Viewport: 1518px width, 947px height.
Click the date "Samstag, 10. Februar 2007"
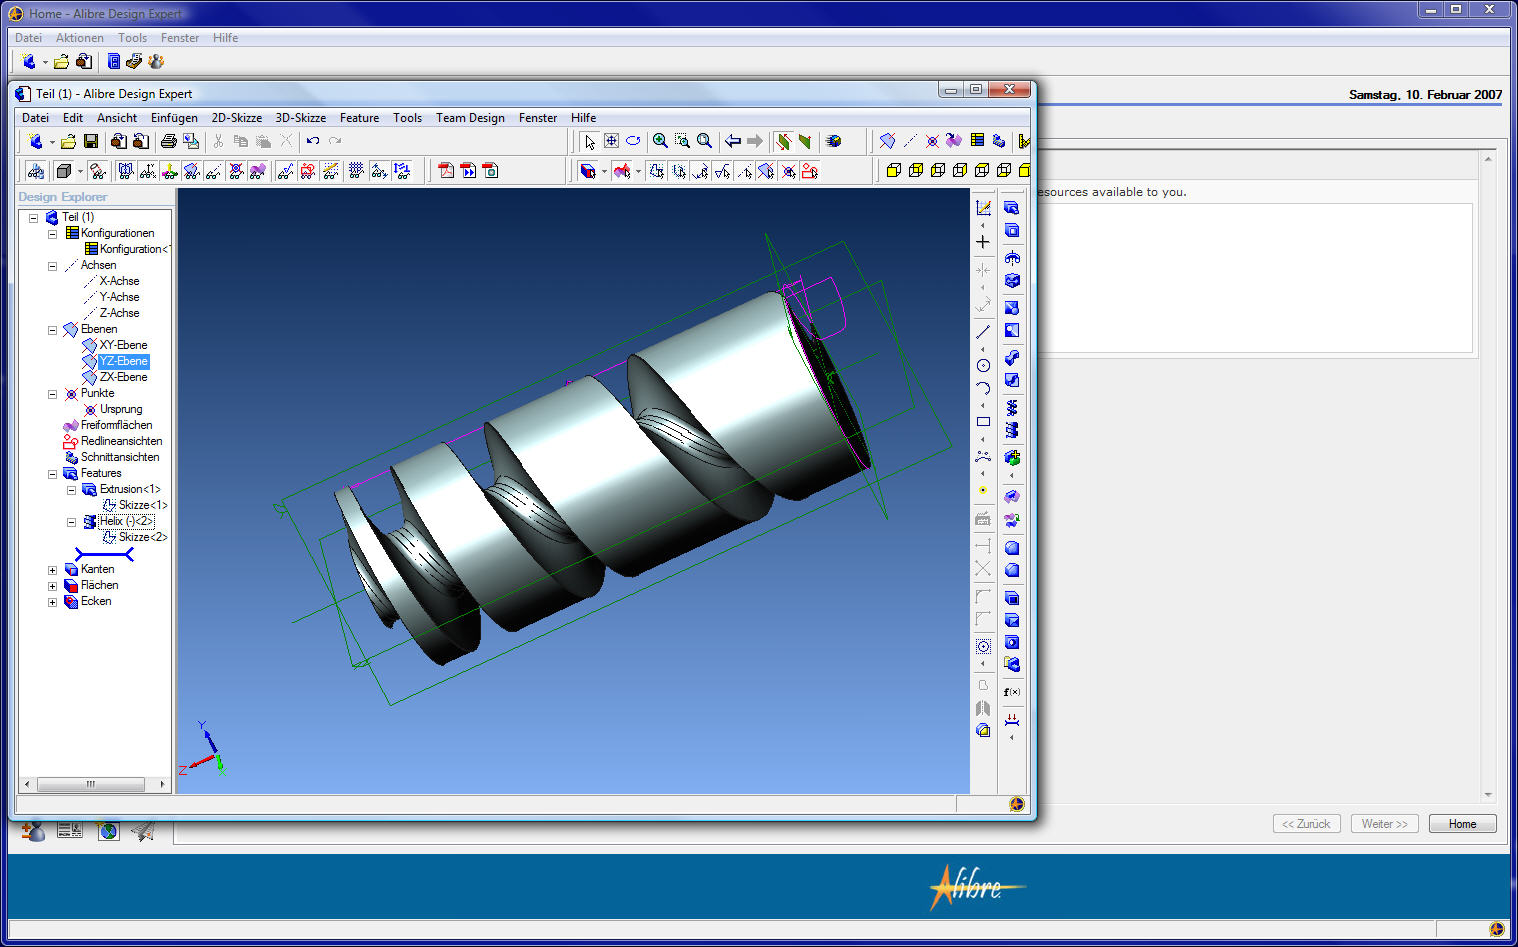coord(1425,95)
